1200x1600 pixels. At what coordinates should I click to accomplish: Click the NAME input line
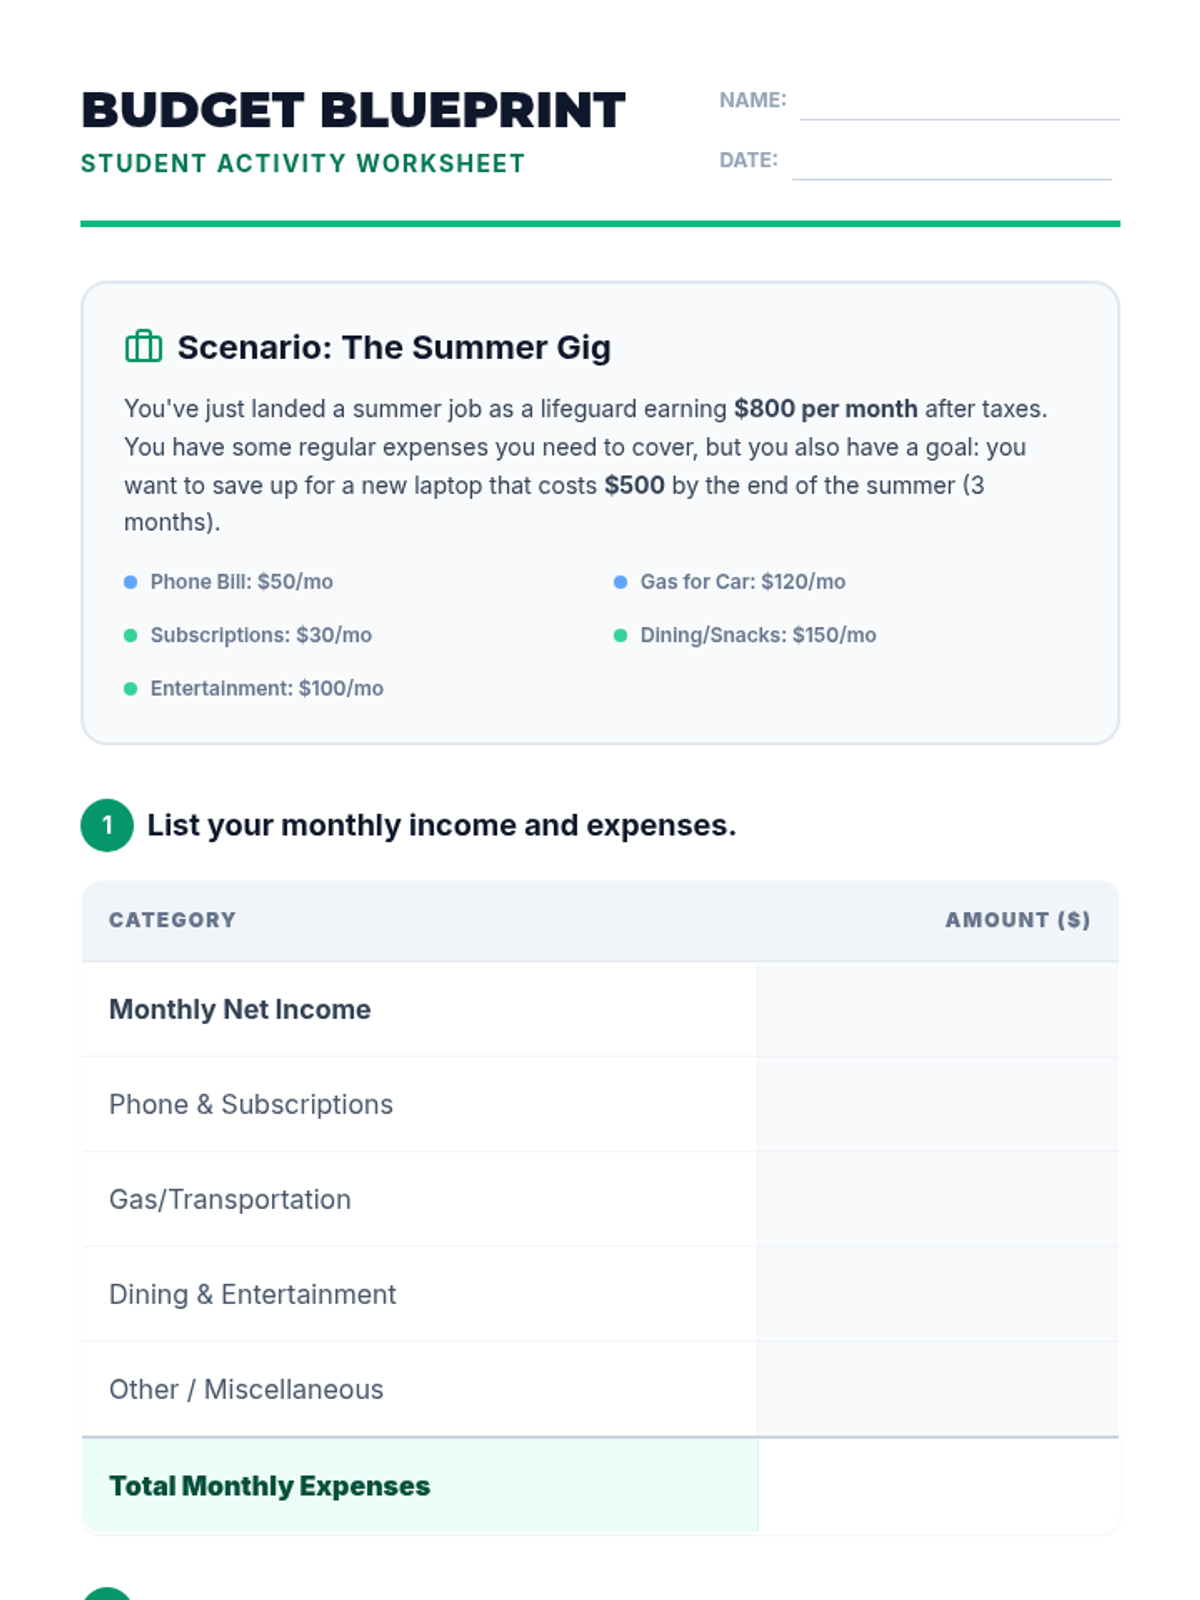tap(959, 103)
